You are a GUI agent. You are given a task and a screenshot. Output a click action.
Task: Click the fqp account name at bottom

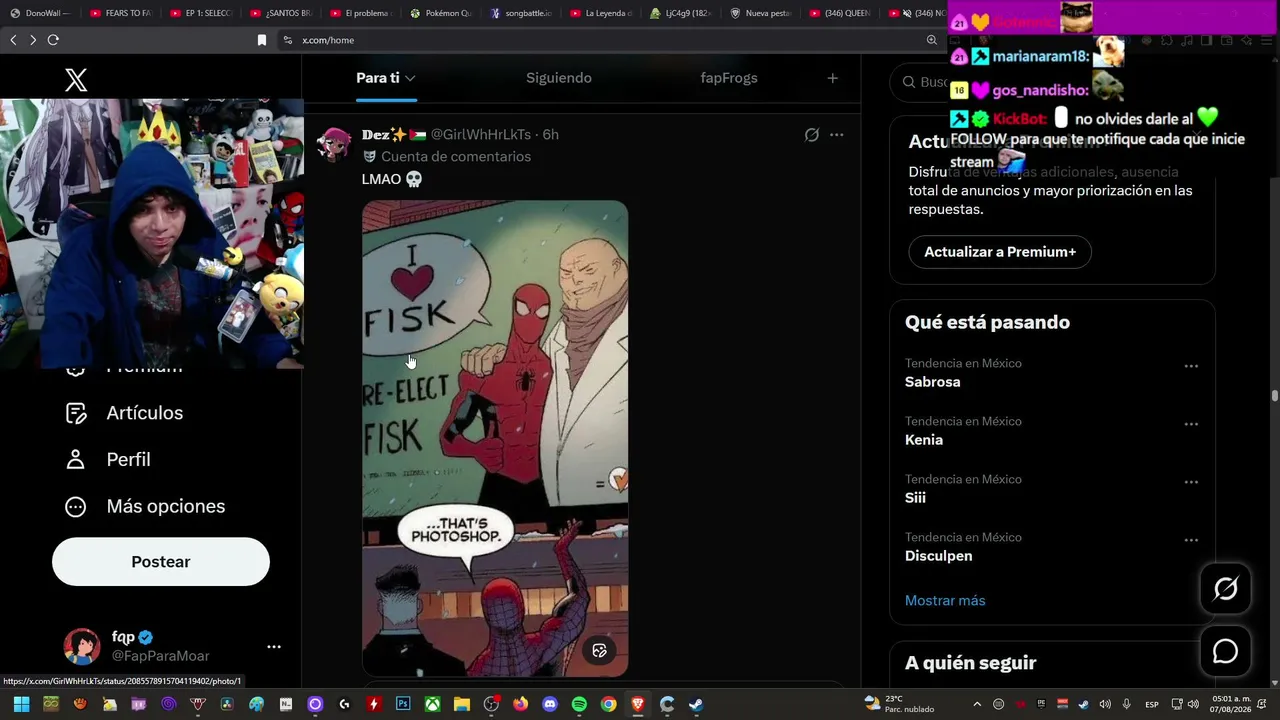(x=123, y=637)
